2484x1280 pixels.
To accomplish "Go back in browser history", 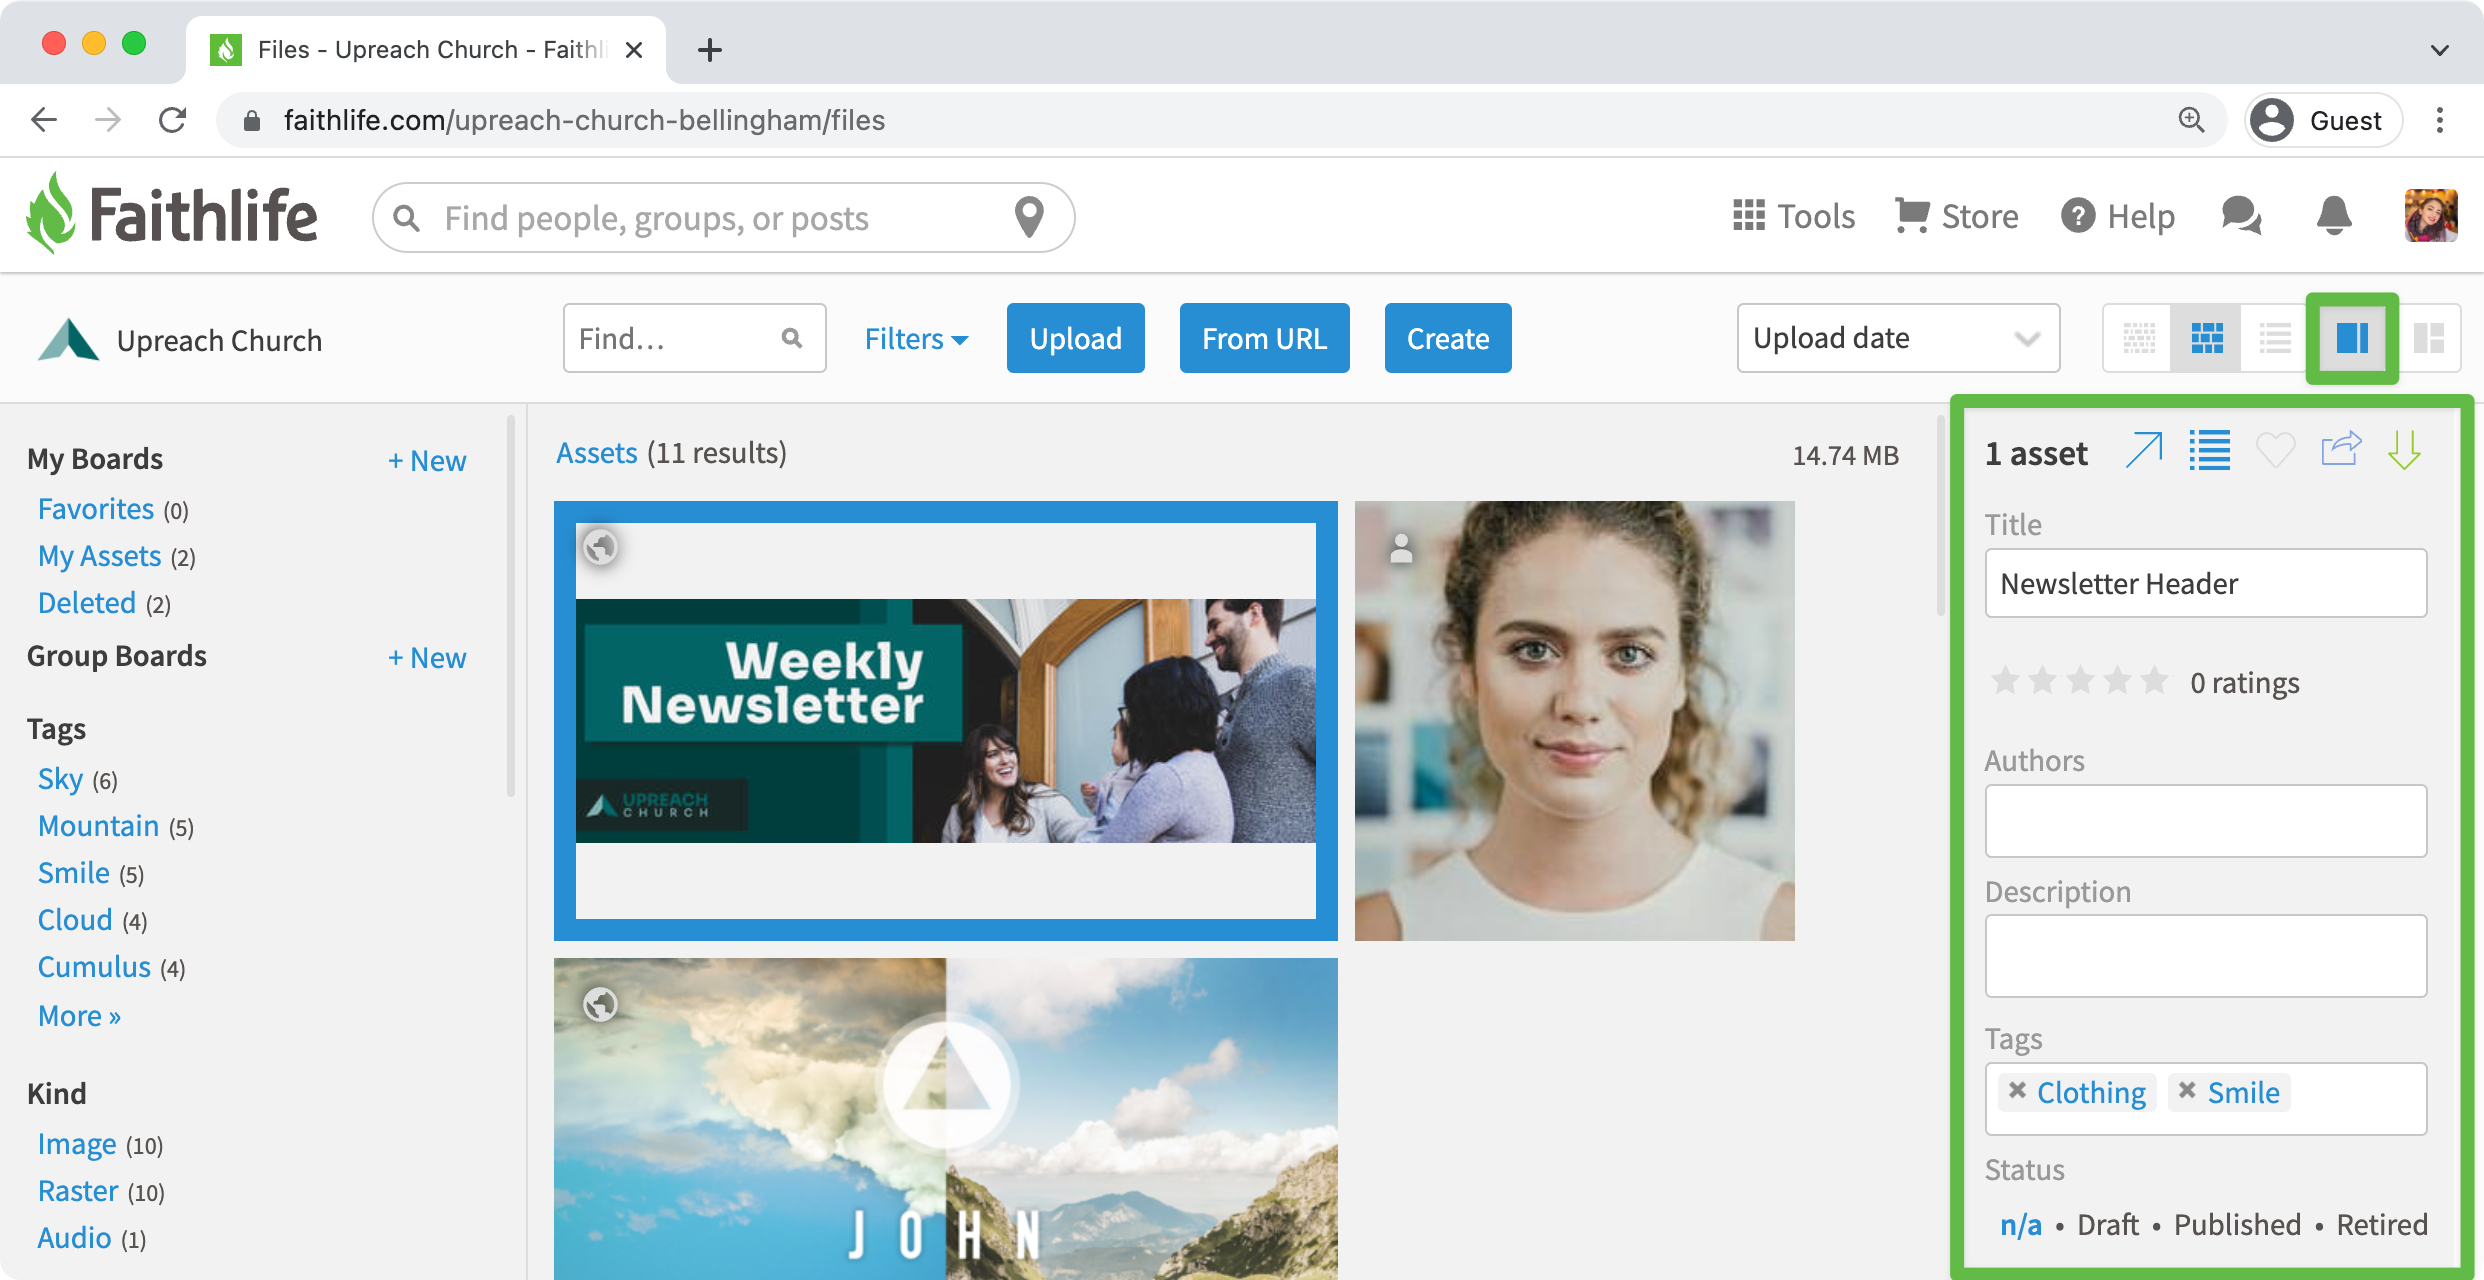I will (x=44, y=120).
